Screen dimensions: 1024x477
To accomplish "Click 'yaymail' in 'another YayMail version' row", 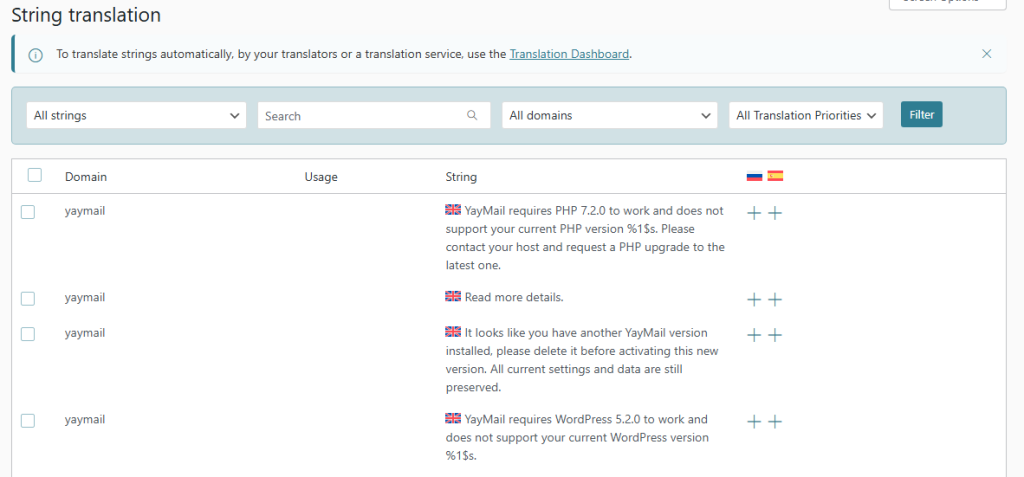I will pos(85,333).
